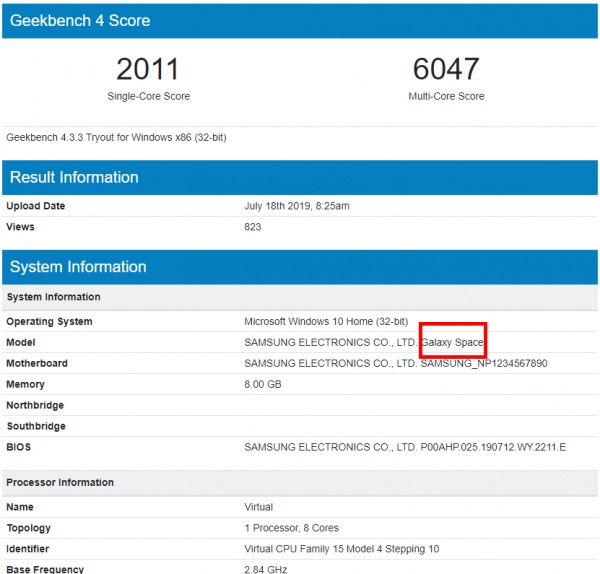Image resolution: width=600 pixels, height=574 pixels.
Task: Select the 1 Processor, 8 Cores topology
Action: (291, 528)
